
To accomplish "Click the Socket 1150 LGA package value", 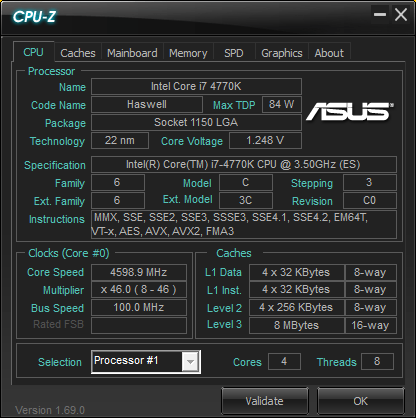I will tap(196, 122).
